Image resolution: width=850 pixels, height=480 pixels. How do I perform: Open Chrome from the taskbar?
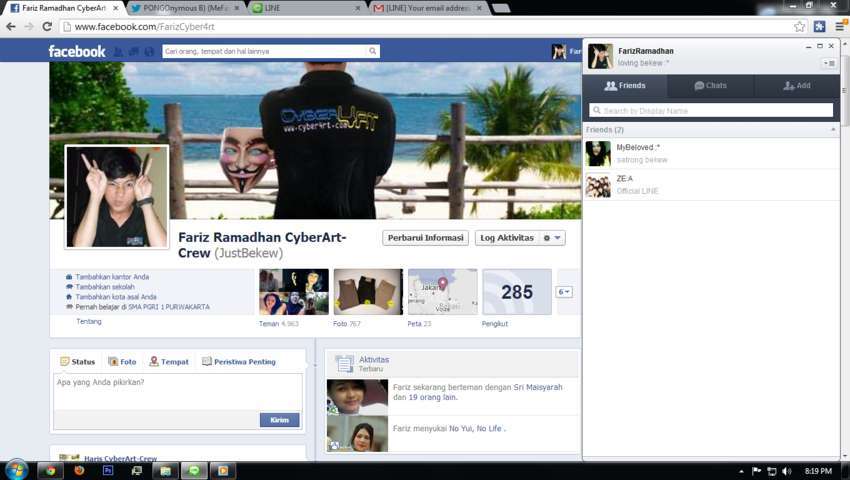click(50, 471)
